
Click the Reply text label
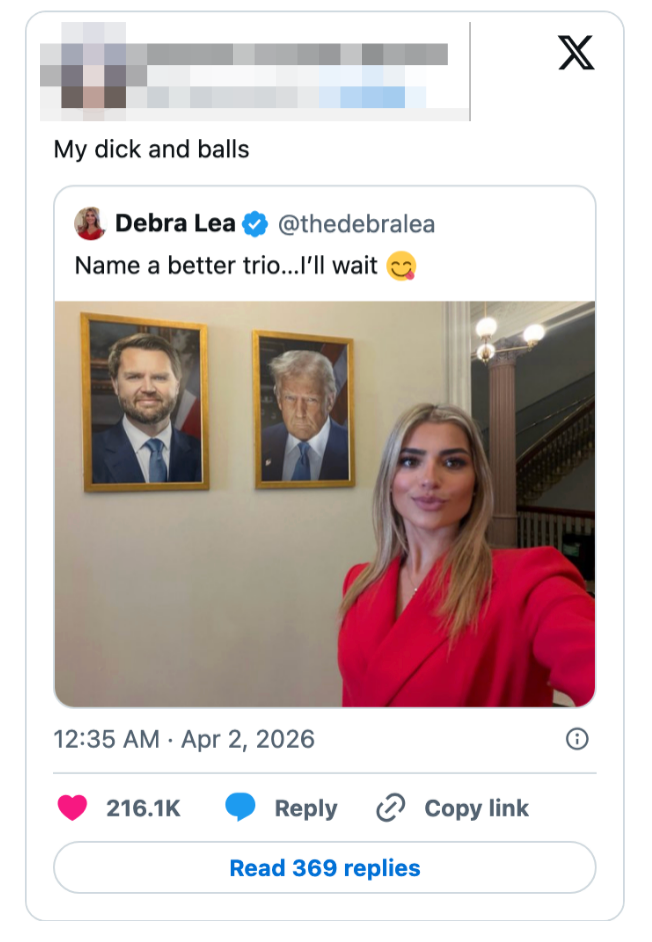305,808
